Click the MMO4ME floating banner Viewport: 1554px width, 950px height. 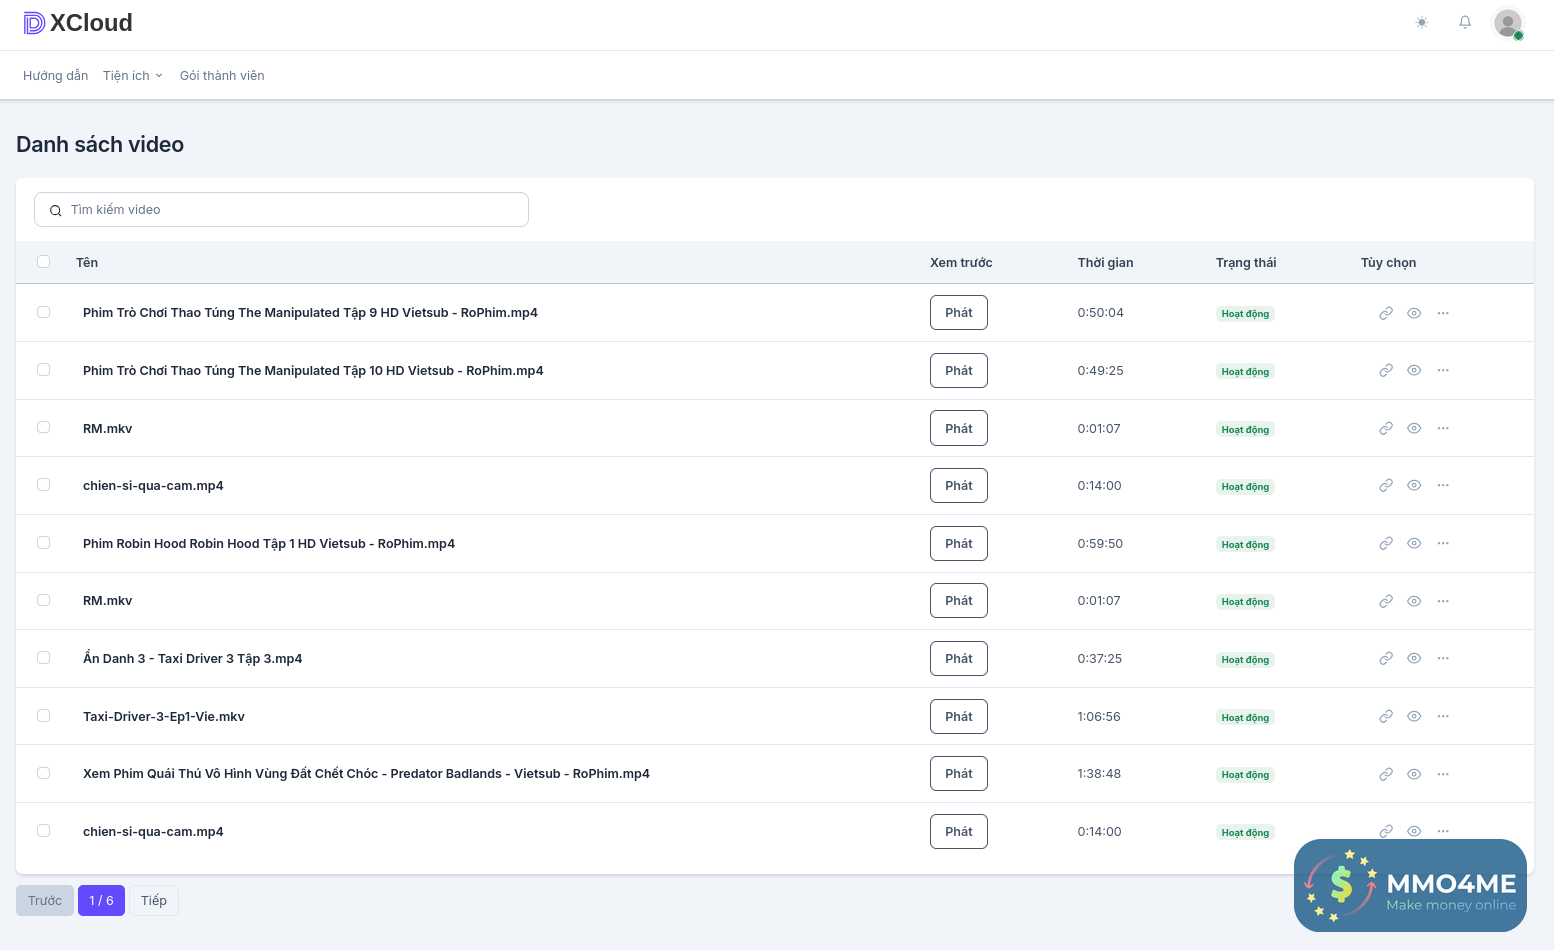coord(1410,886)
